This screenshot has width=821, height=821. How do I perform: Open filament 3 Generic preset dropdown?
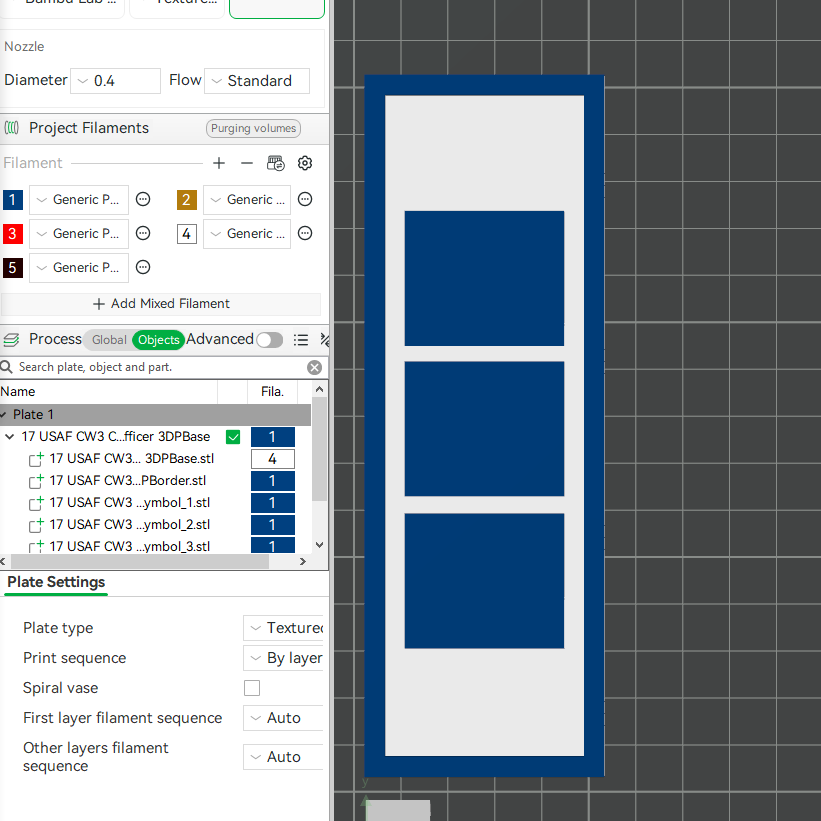(79, 234)
